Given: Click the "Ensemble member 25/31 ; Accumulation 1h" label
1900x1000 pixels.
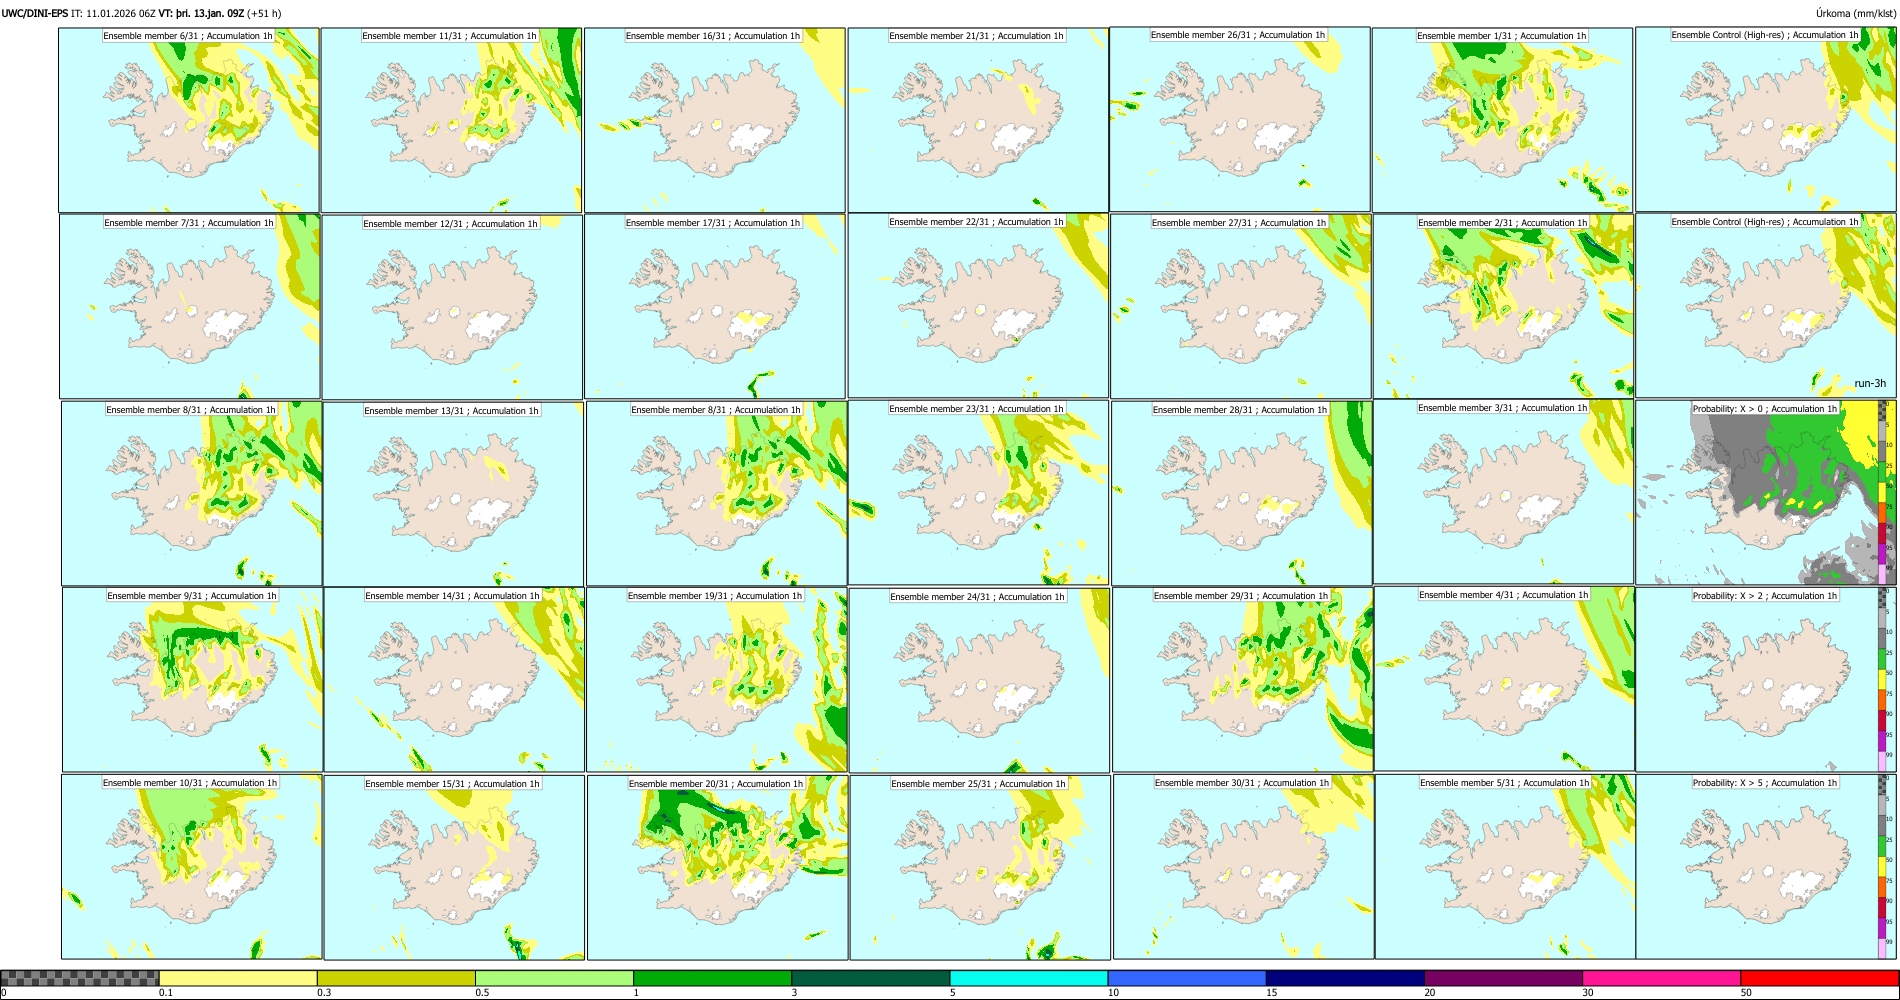Looking at the screenshot, I should click(978, 784).
